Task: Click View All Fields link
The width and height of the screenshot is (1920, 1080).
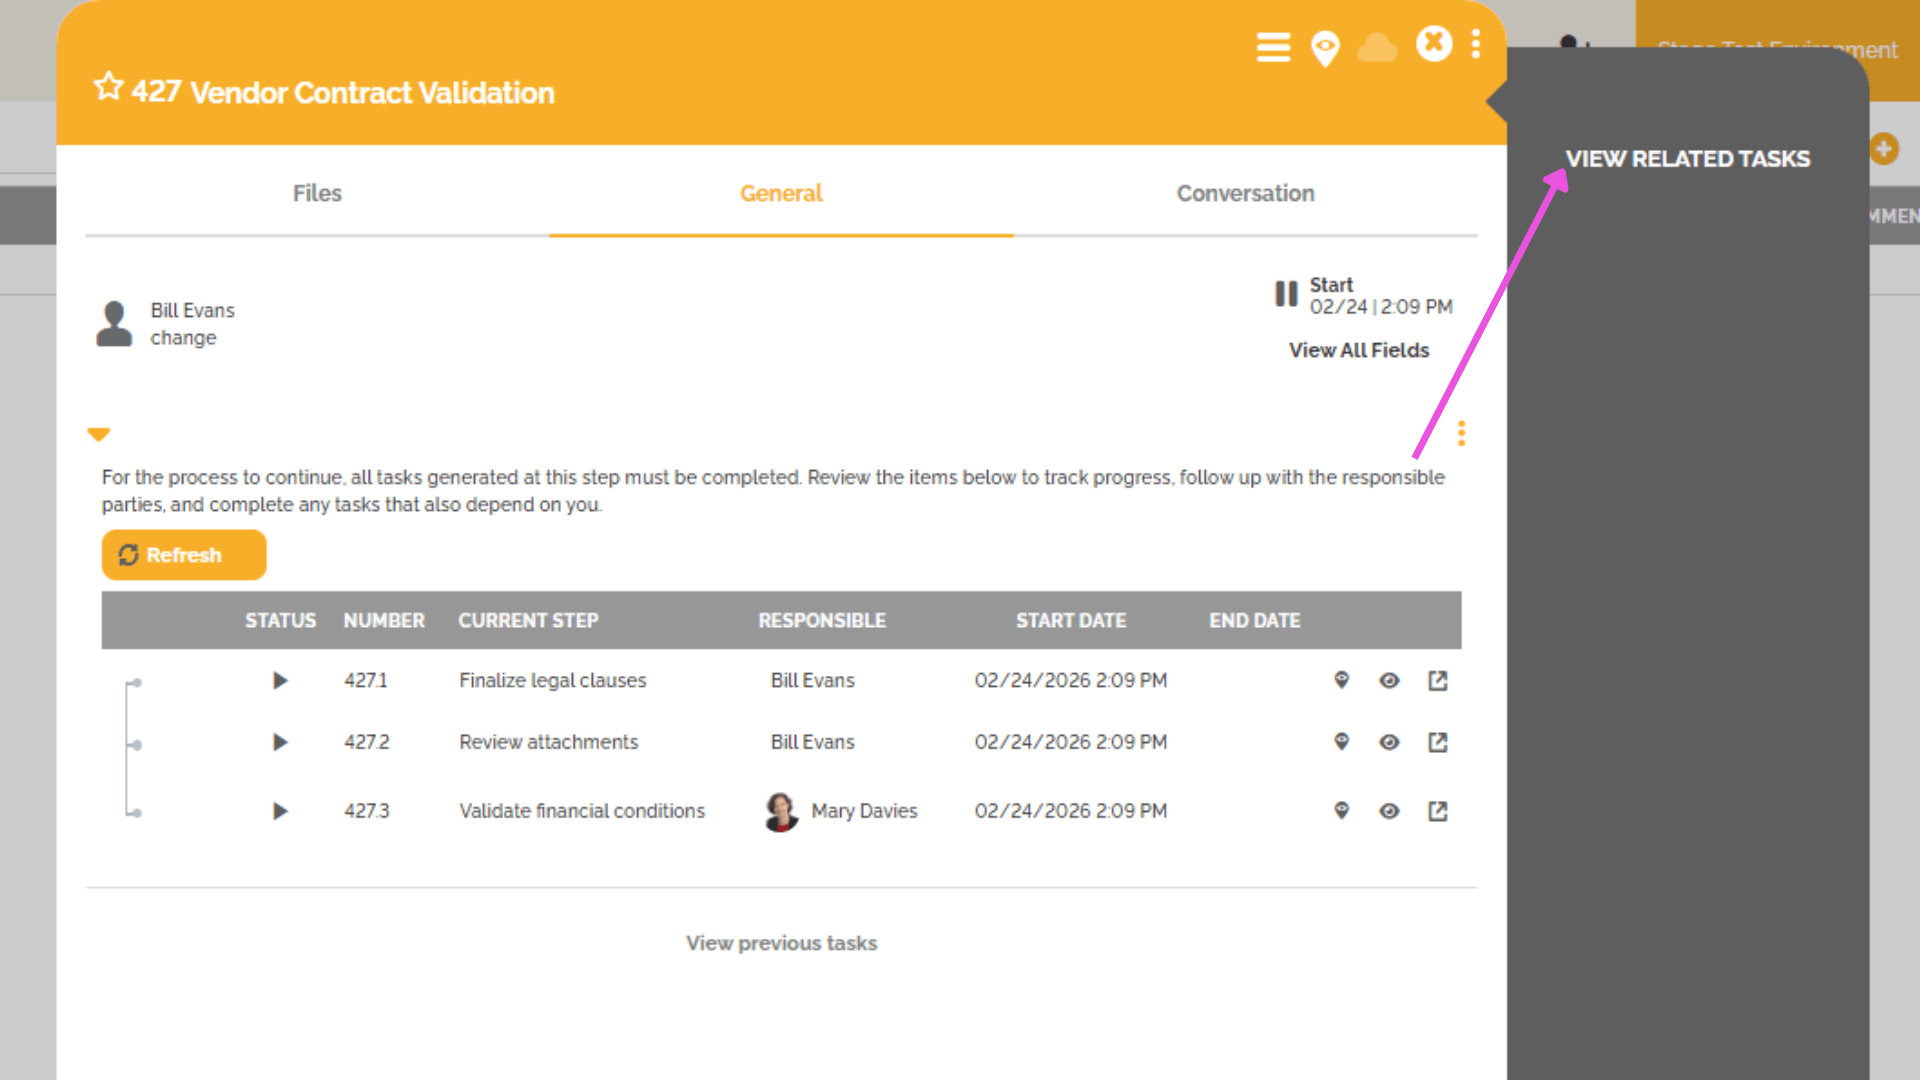Action: [x=1358, y=350]
